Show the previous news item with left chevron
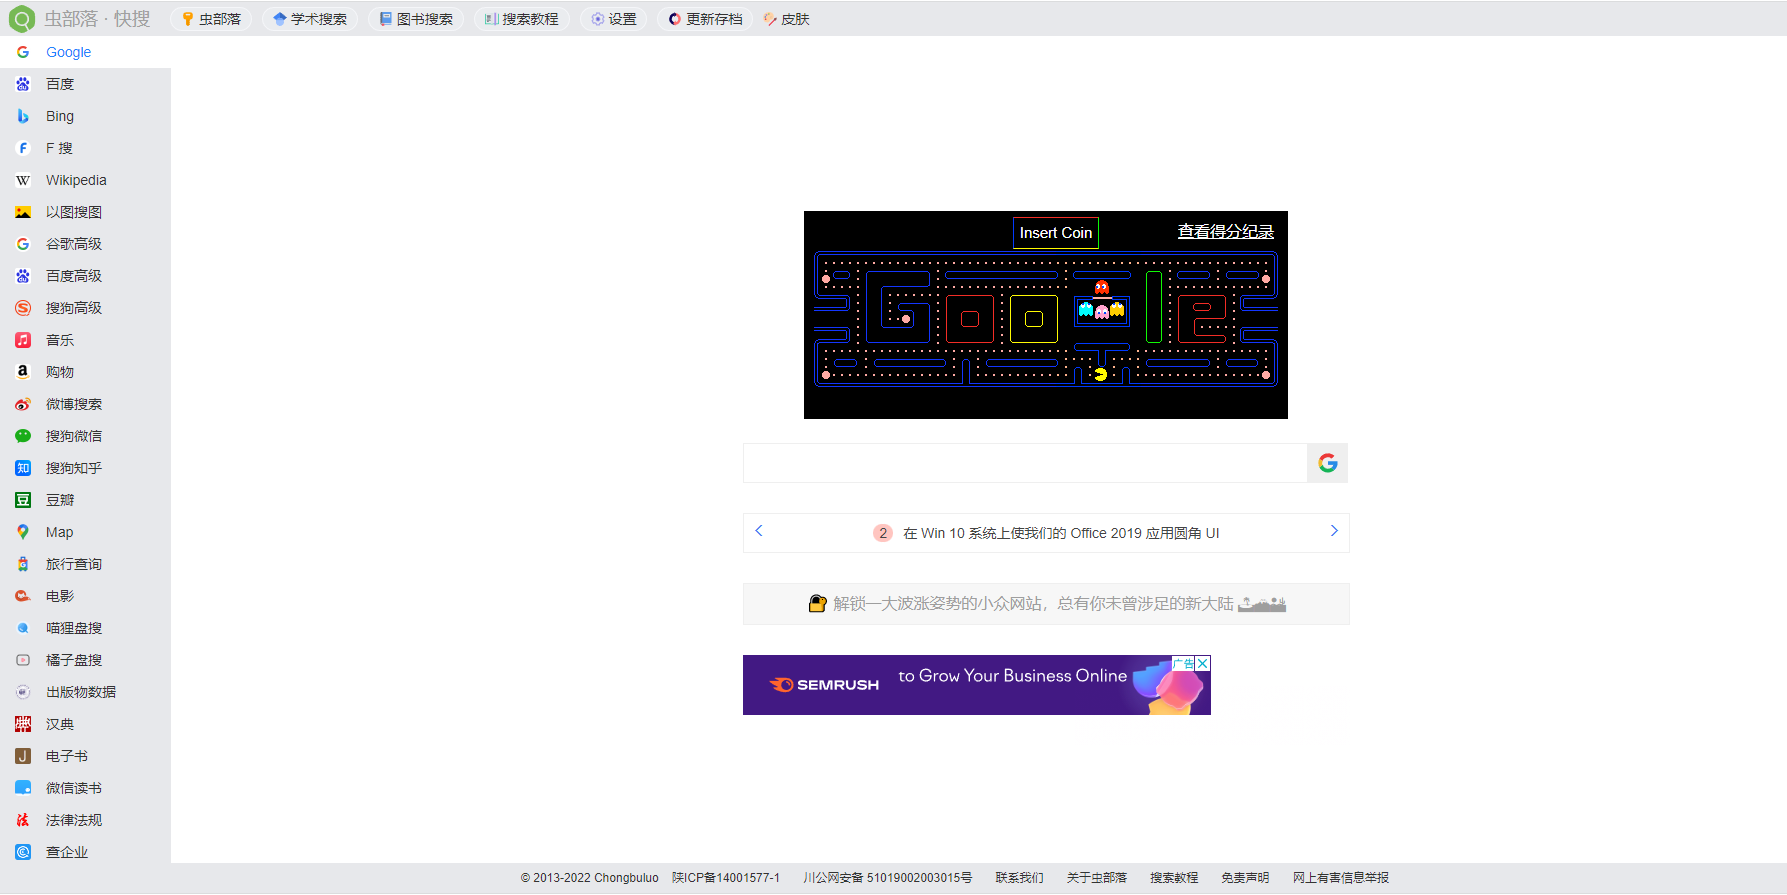The image size is (1787, 895). coord(759,531)
